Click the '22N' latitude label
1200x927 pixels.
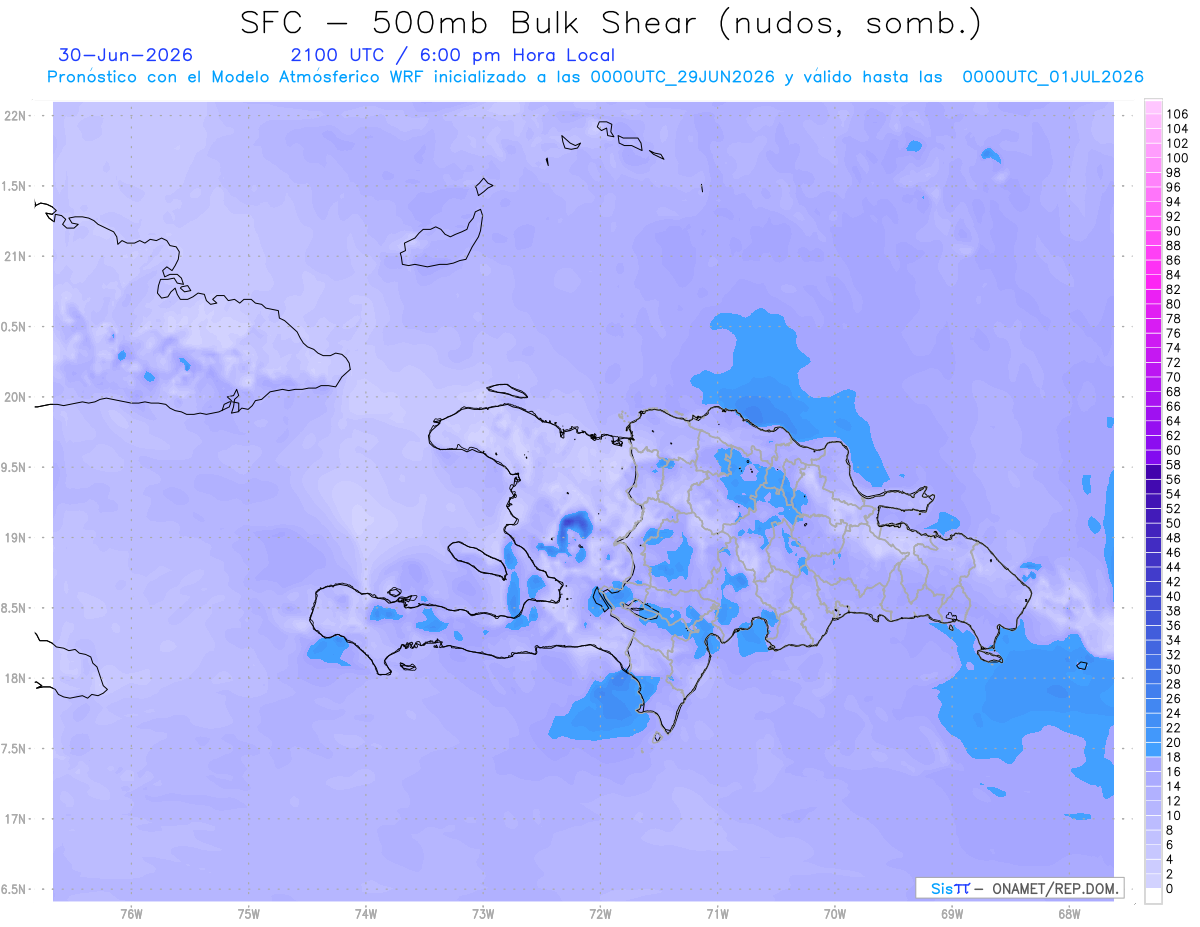15,116
